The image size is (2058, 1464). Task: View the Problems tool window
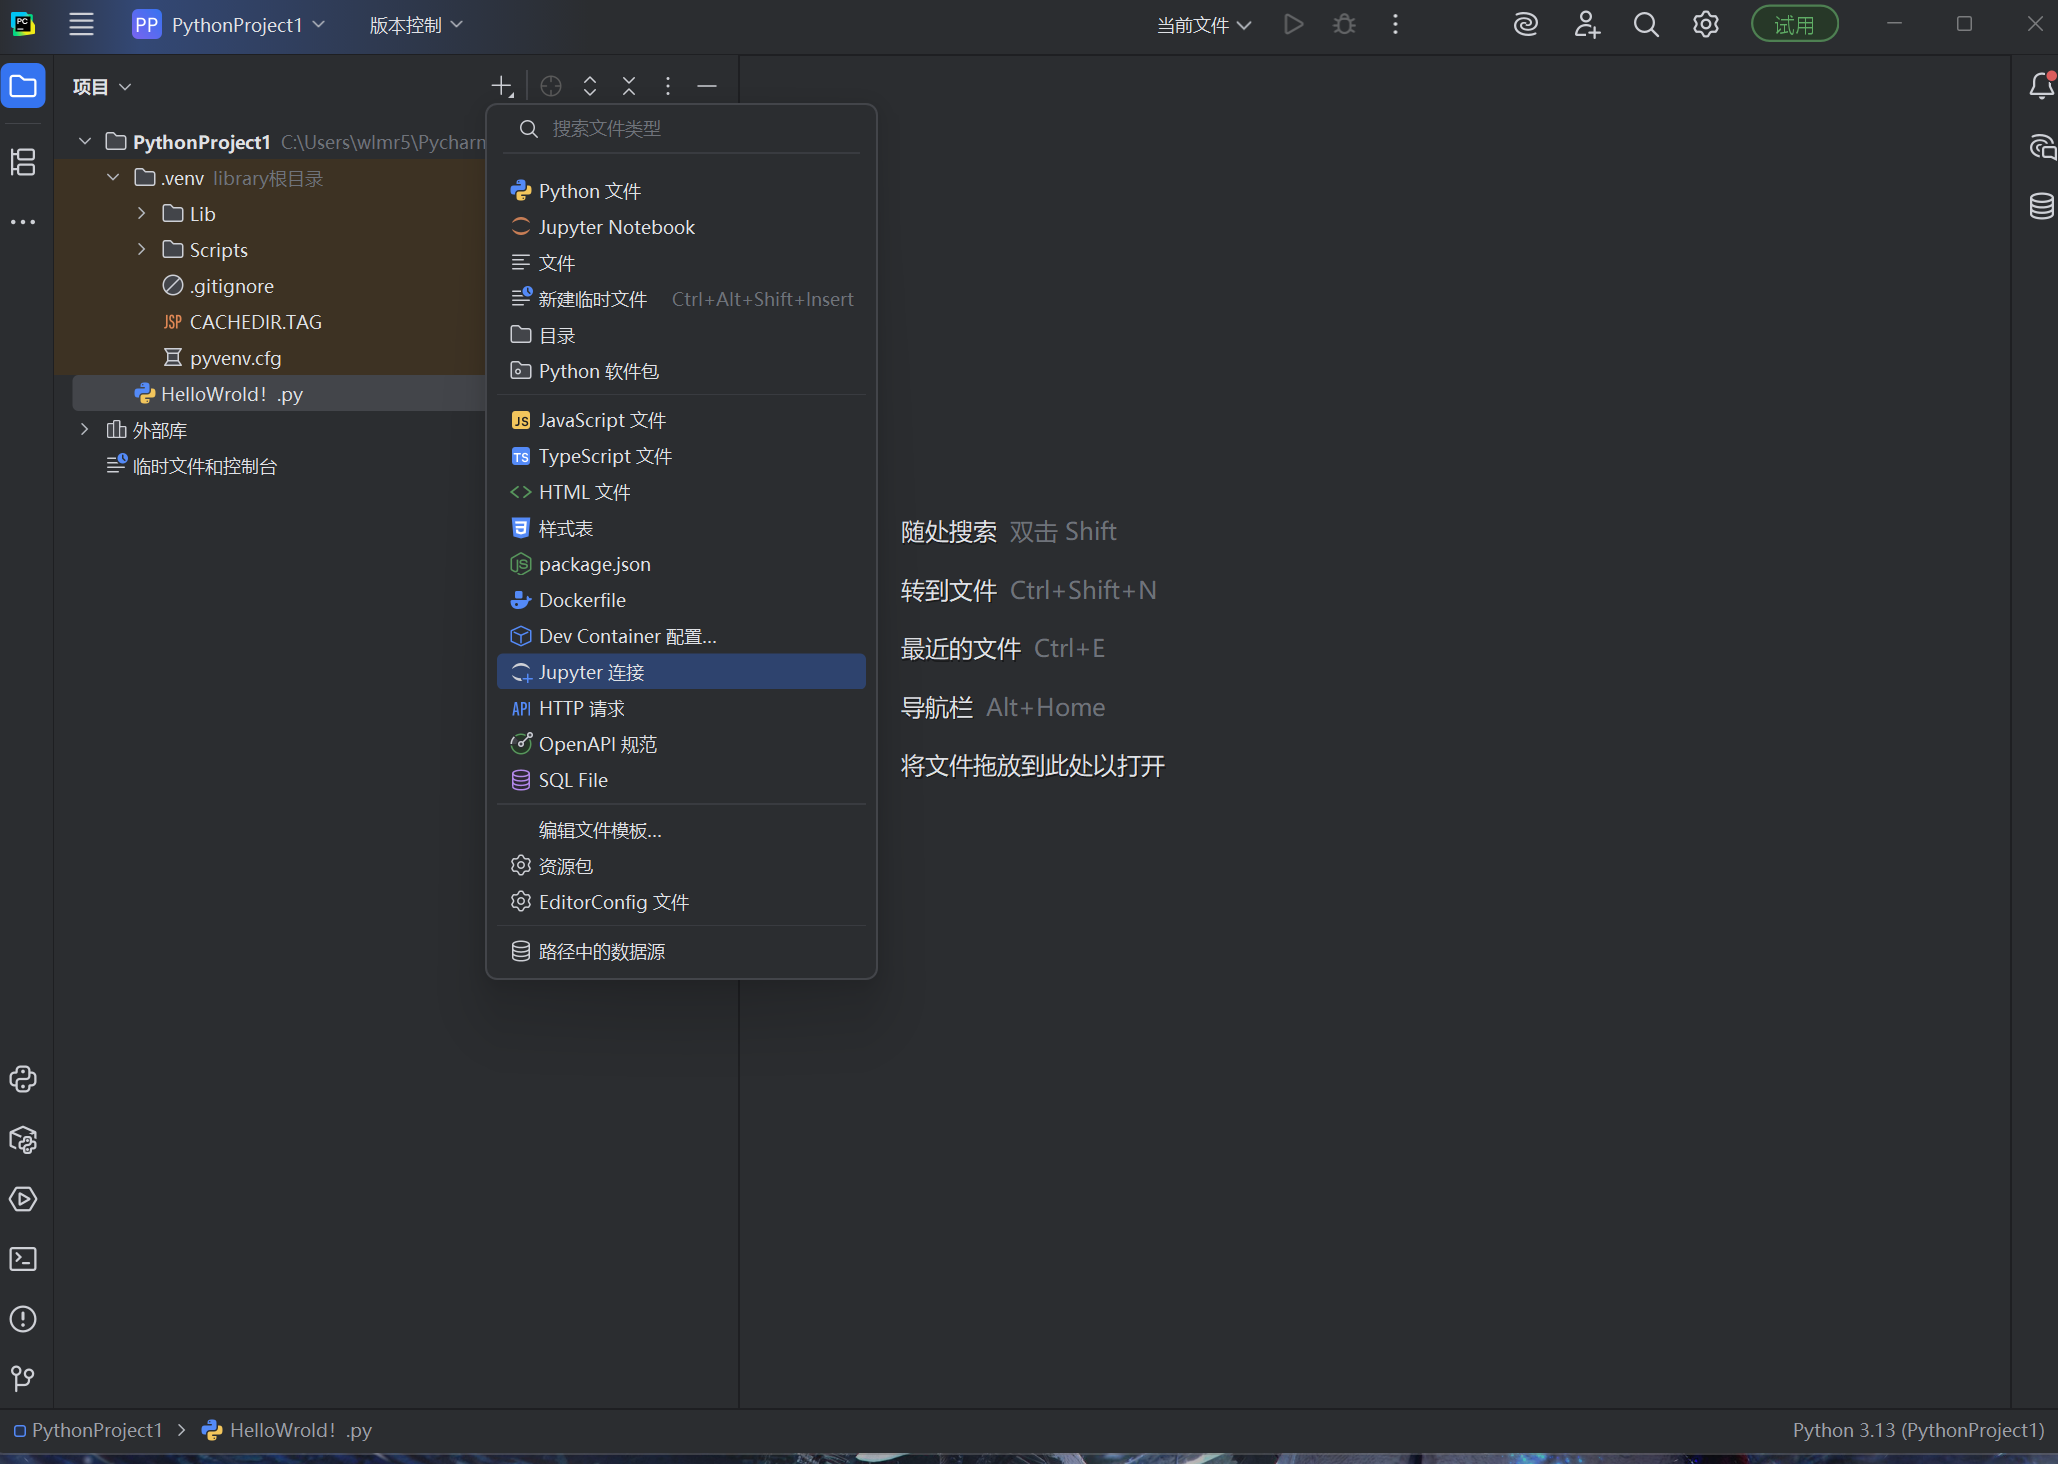coord(22,1320)
